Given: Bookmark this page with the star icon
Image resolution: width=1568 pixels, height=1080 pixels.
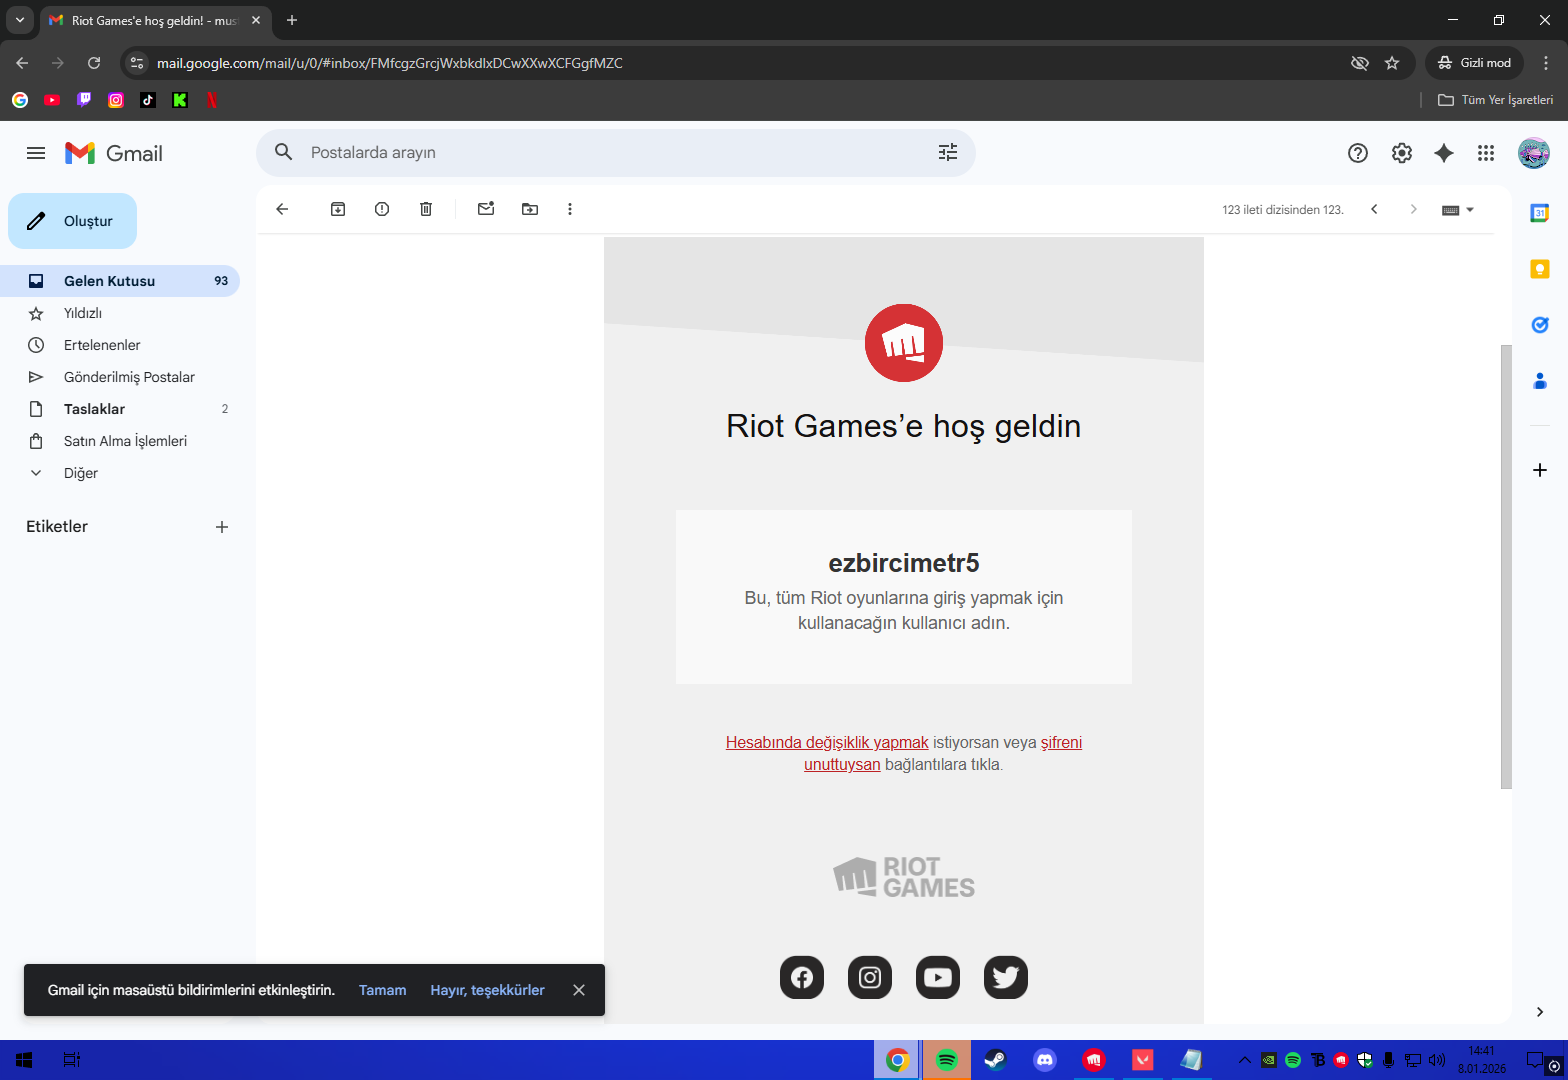Looking at the screenshot, I should click(1392, 63).
